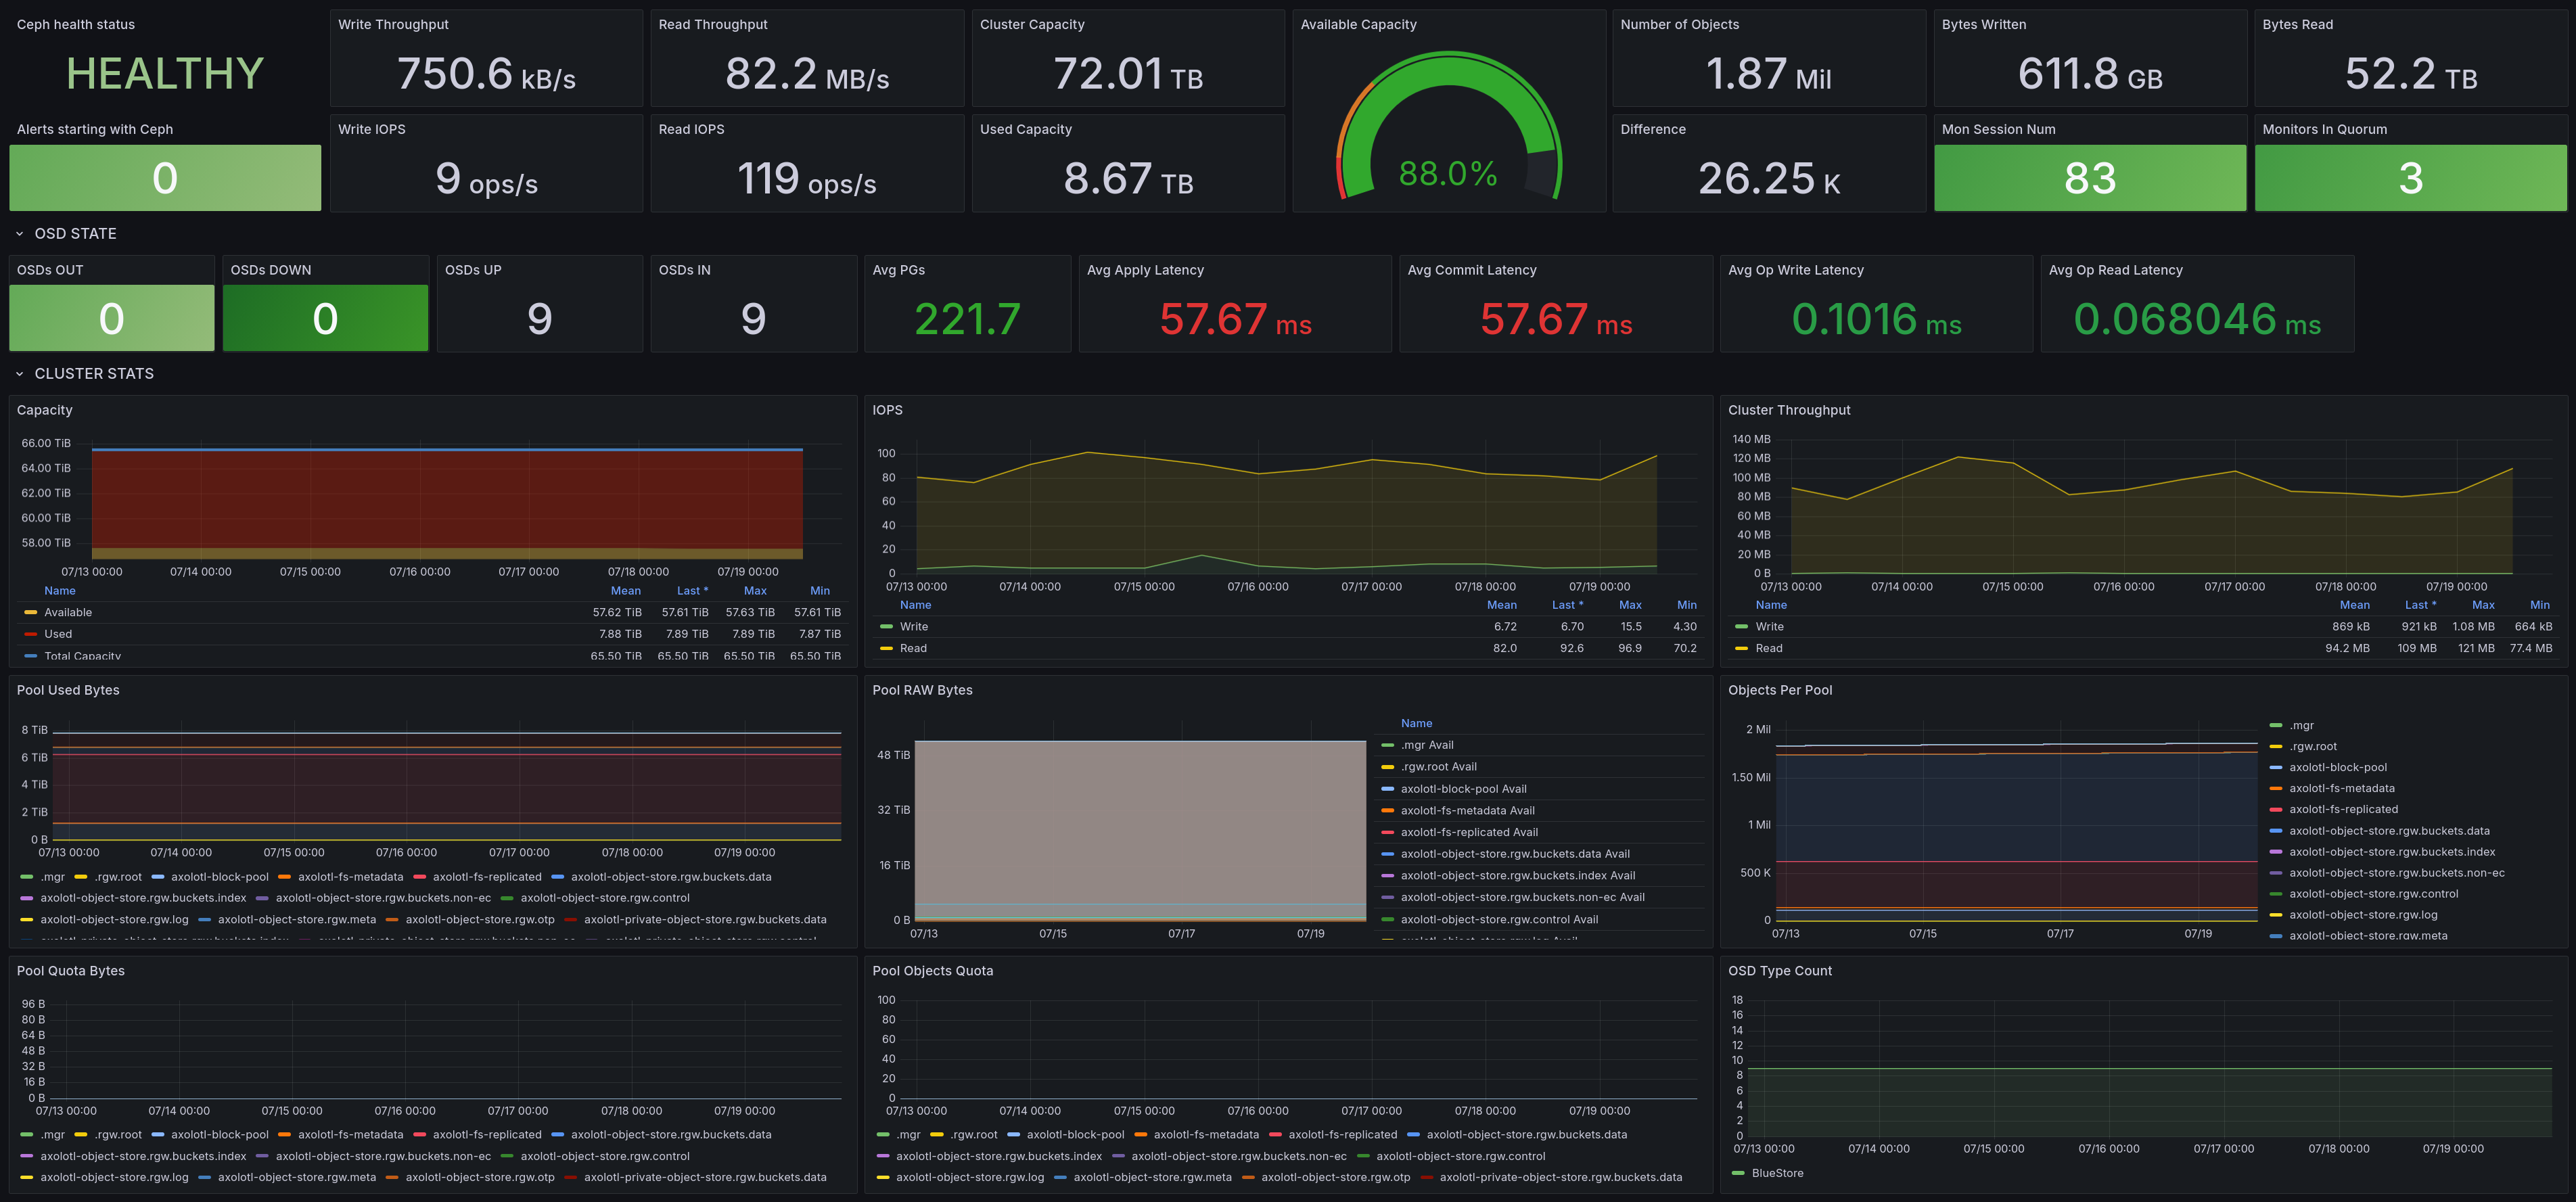This screenshot has width=2576, height=1202.
Task: Toggle axolotl-object-store.rgw.log in Objects Per Pool legend
Action: 2363,915
